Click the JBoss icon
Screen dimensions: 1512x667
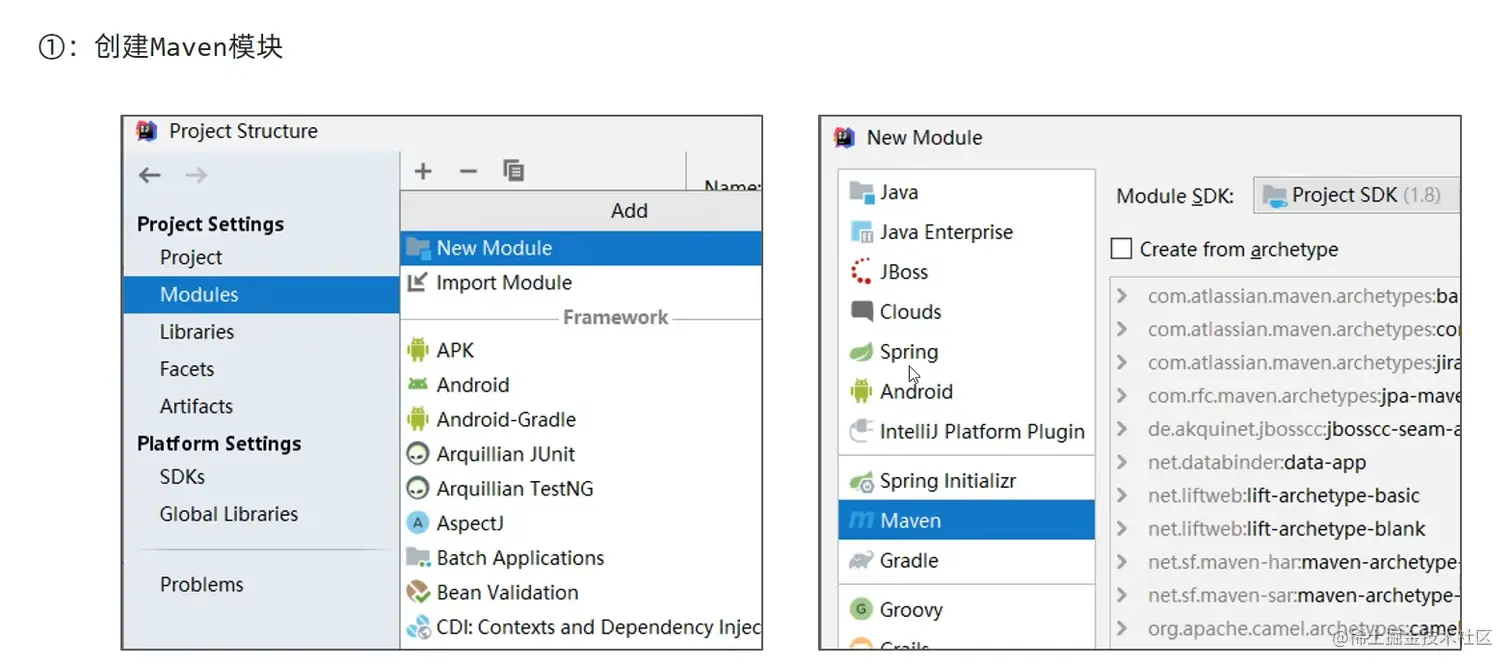(861, 272)
